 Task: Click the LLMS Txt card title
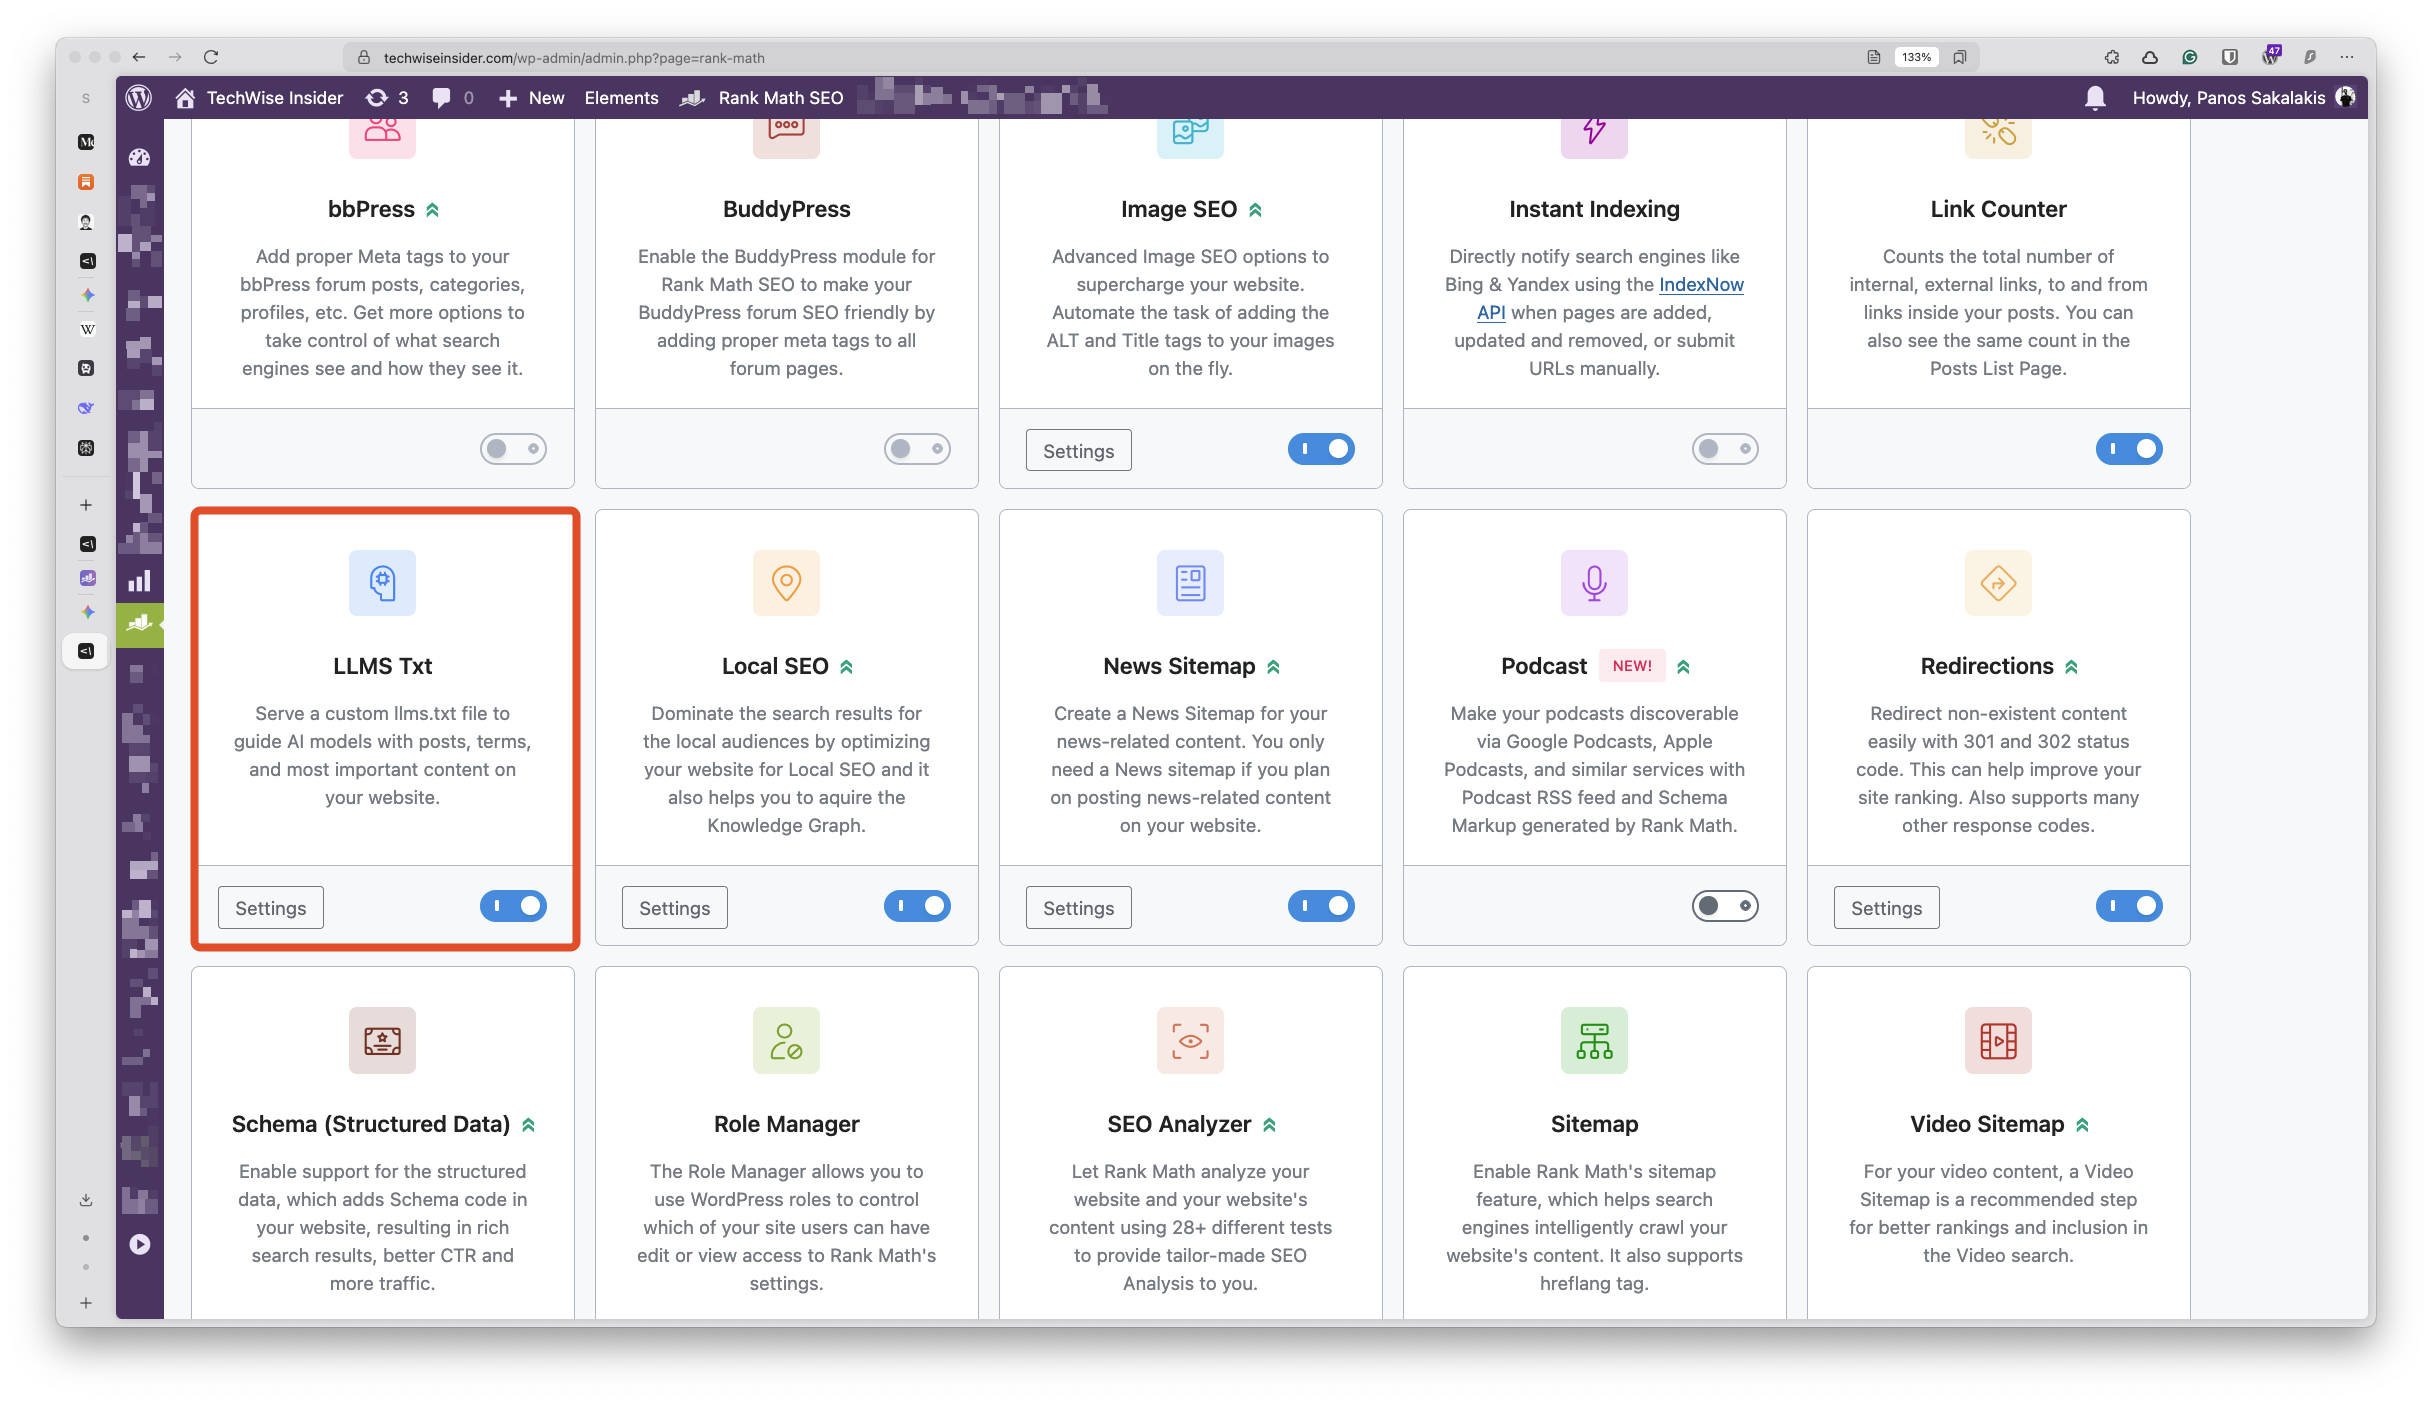(x=382, y=667)
